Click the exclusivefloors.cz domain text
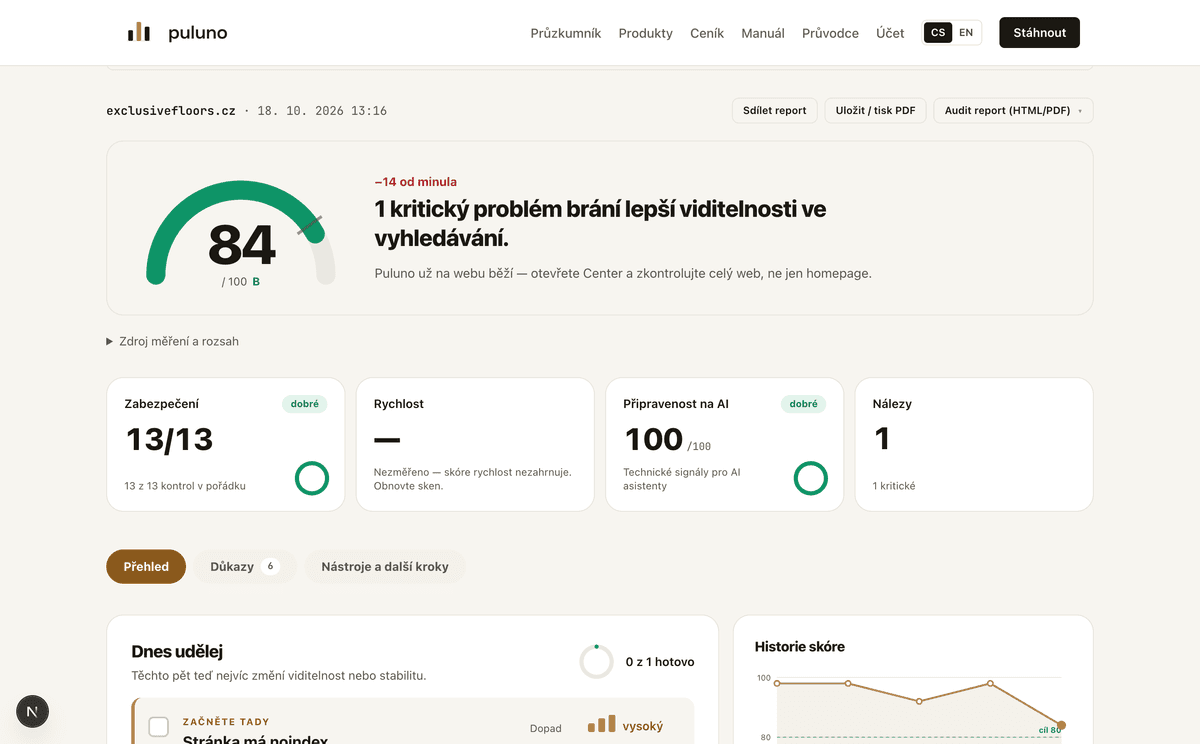 pos(171,111)
